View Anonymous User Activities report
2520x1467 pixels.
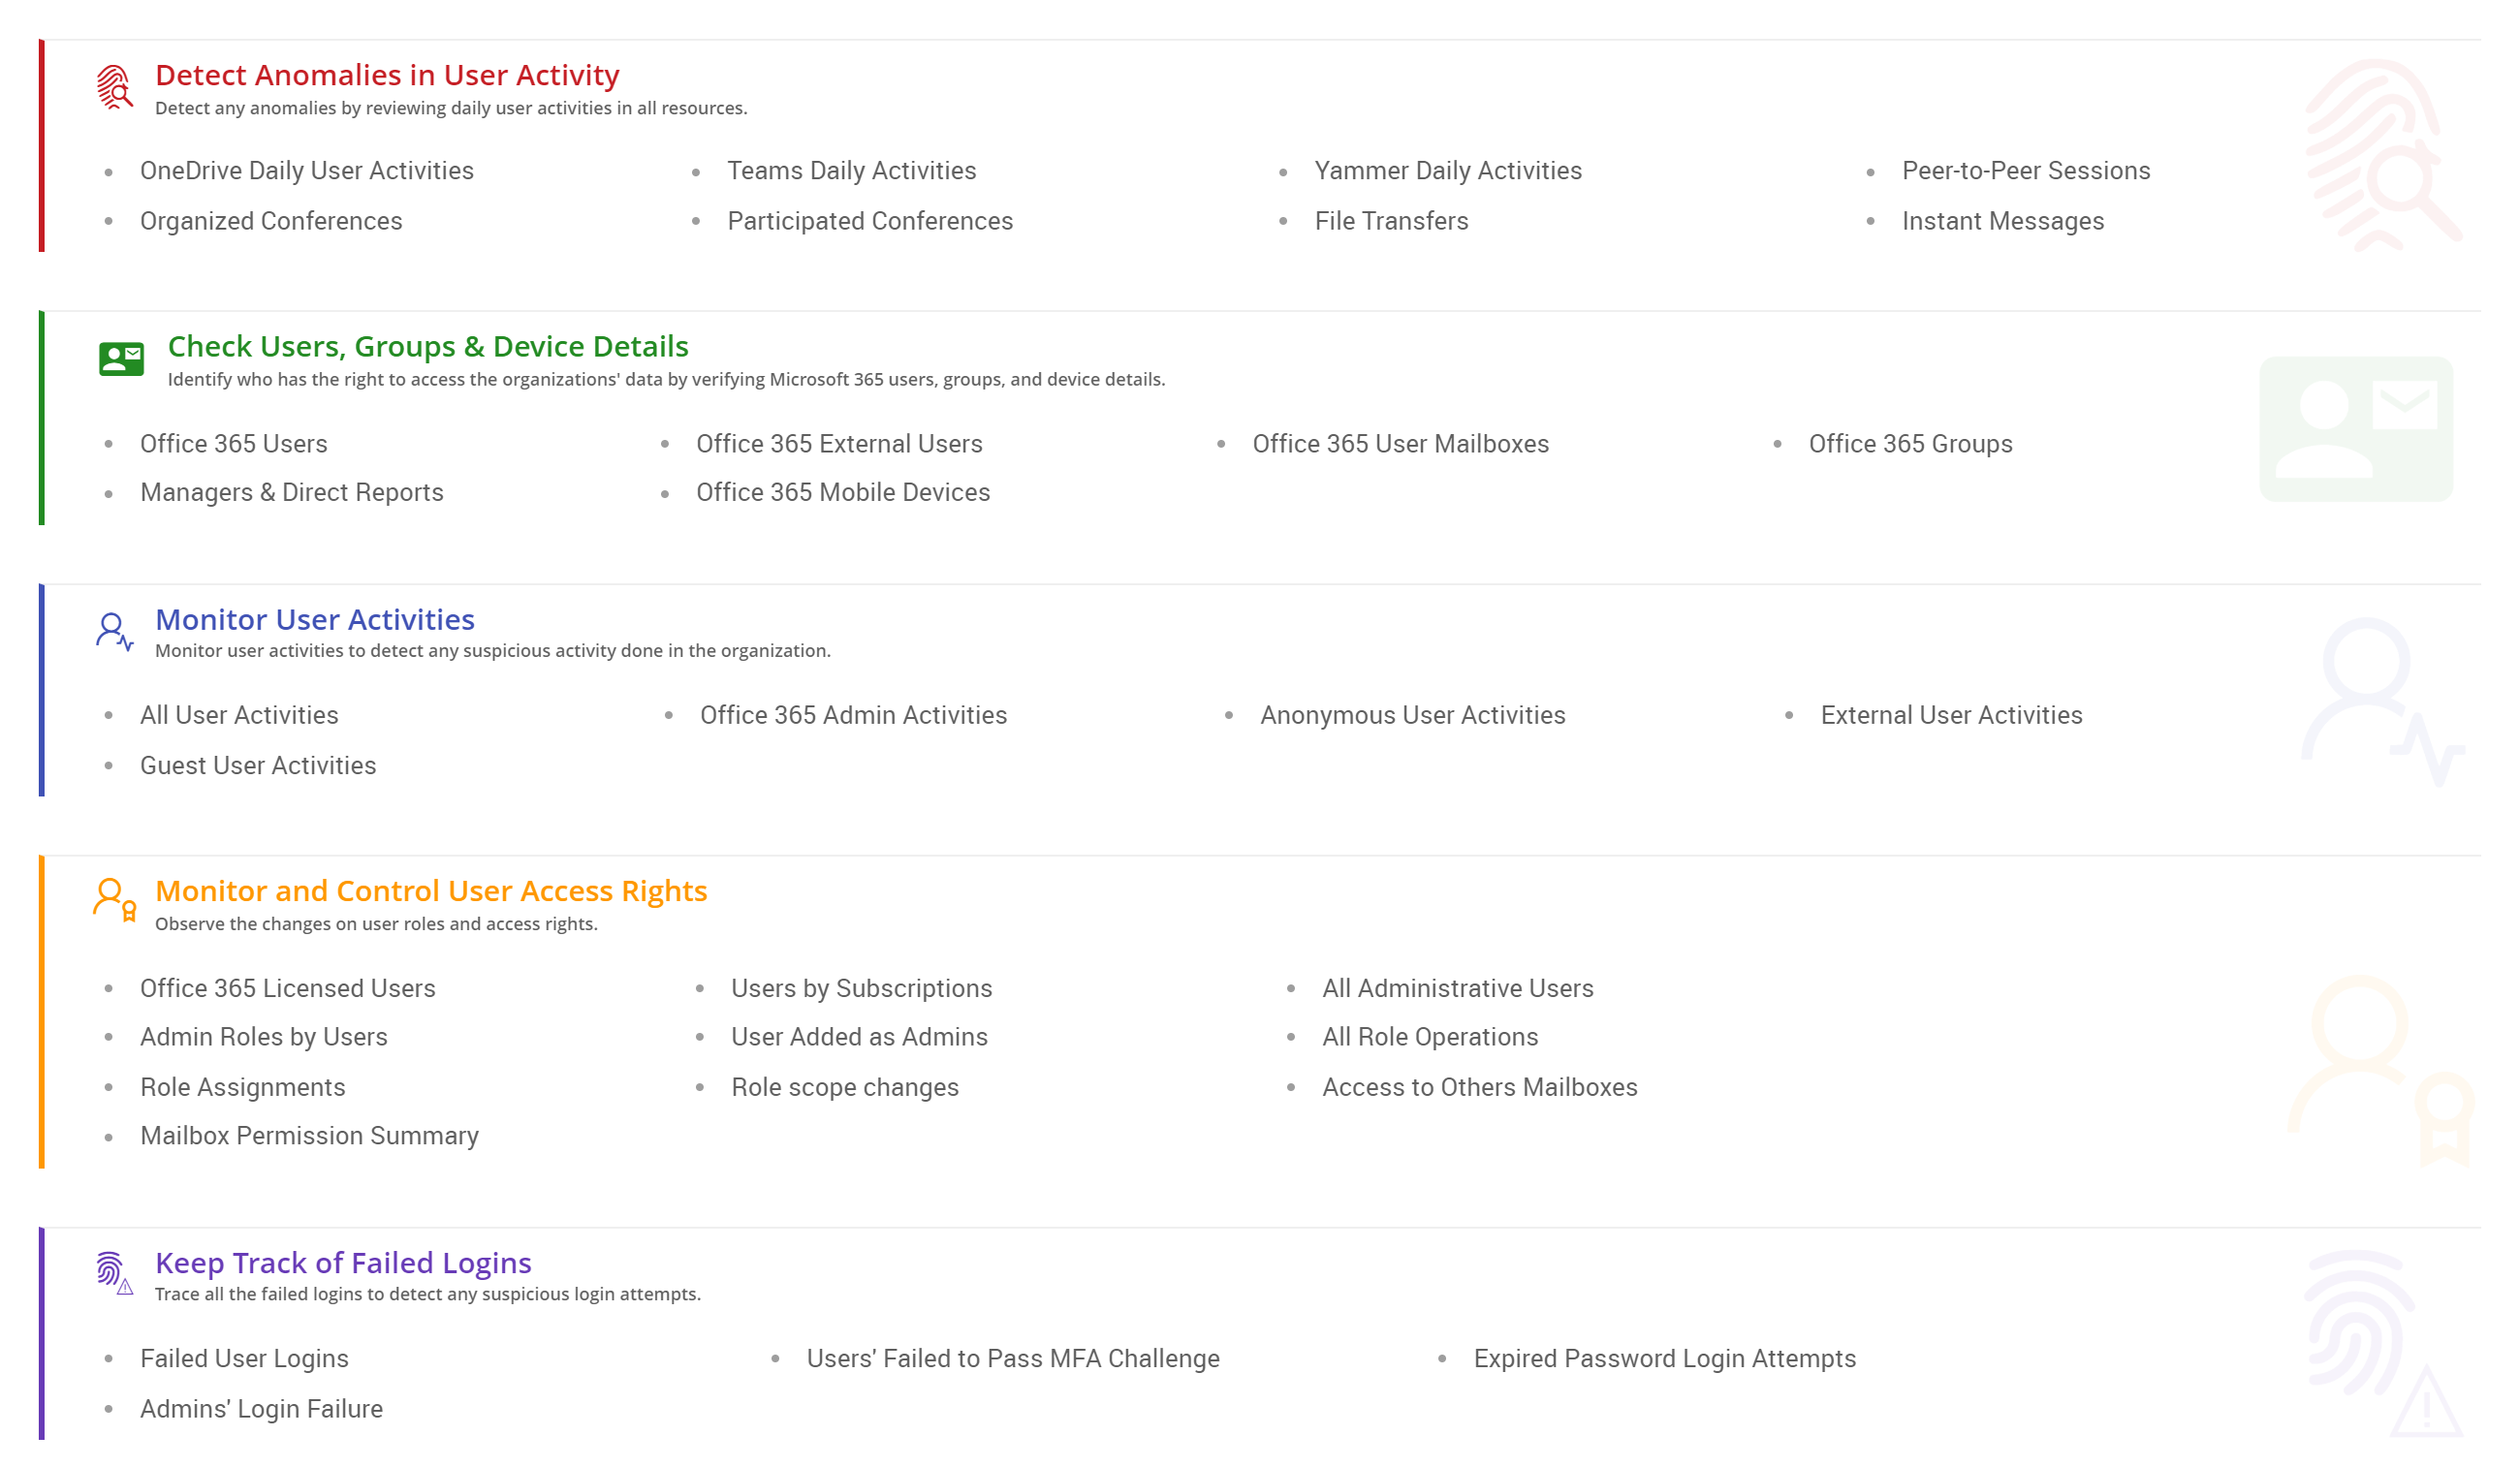1412,715
